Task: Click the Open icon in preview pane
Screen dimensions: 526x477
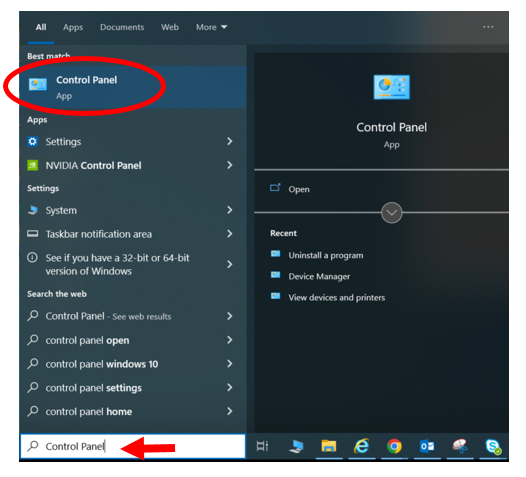Action: coord(275,188)
